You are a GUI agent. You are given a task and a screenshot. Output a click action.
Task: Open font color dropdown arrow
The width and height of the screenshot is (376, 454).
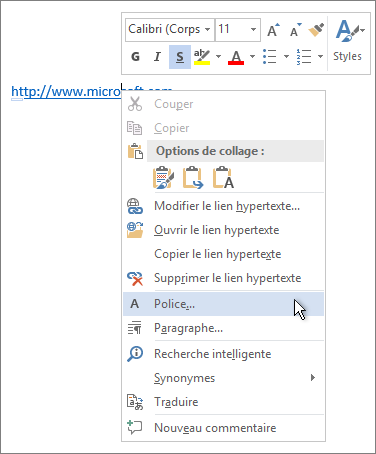[252, 56]
